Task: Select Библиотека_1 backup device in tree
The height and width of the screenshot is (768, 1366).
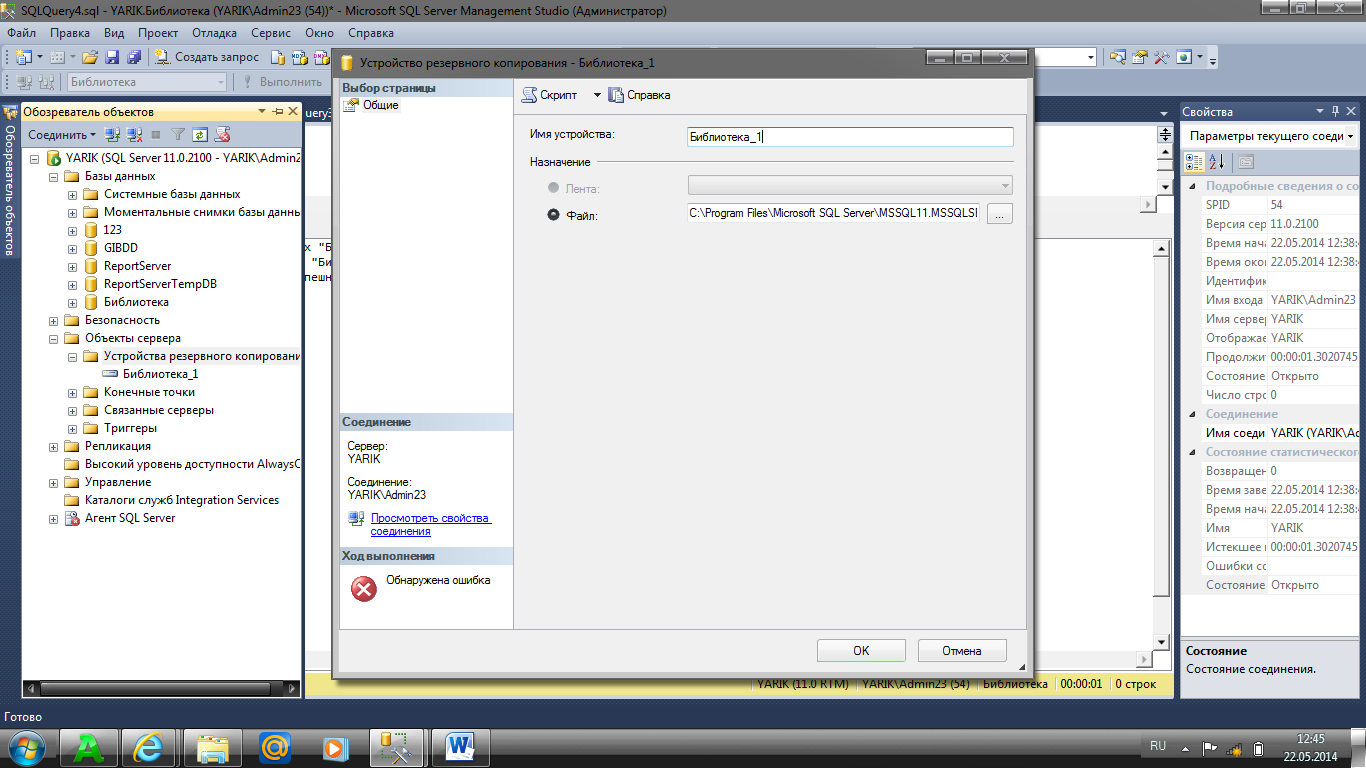Action: pyautogui.click(x=160, y=374)
